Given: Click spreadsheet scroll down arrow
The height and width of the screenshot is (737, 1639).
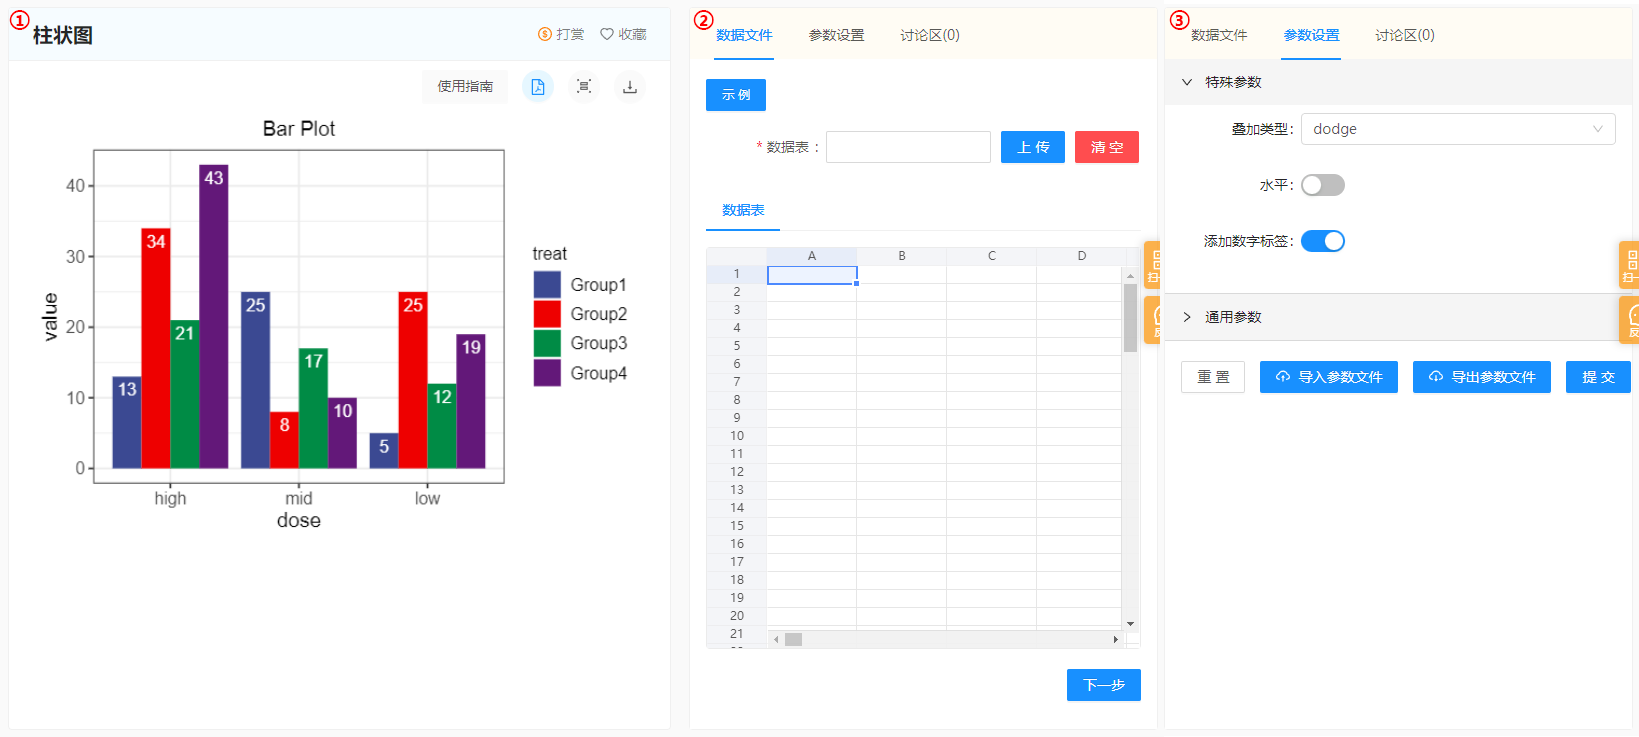Looking at the screenshot, I should click(x=1130, y=623).
